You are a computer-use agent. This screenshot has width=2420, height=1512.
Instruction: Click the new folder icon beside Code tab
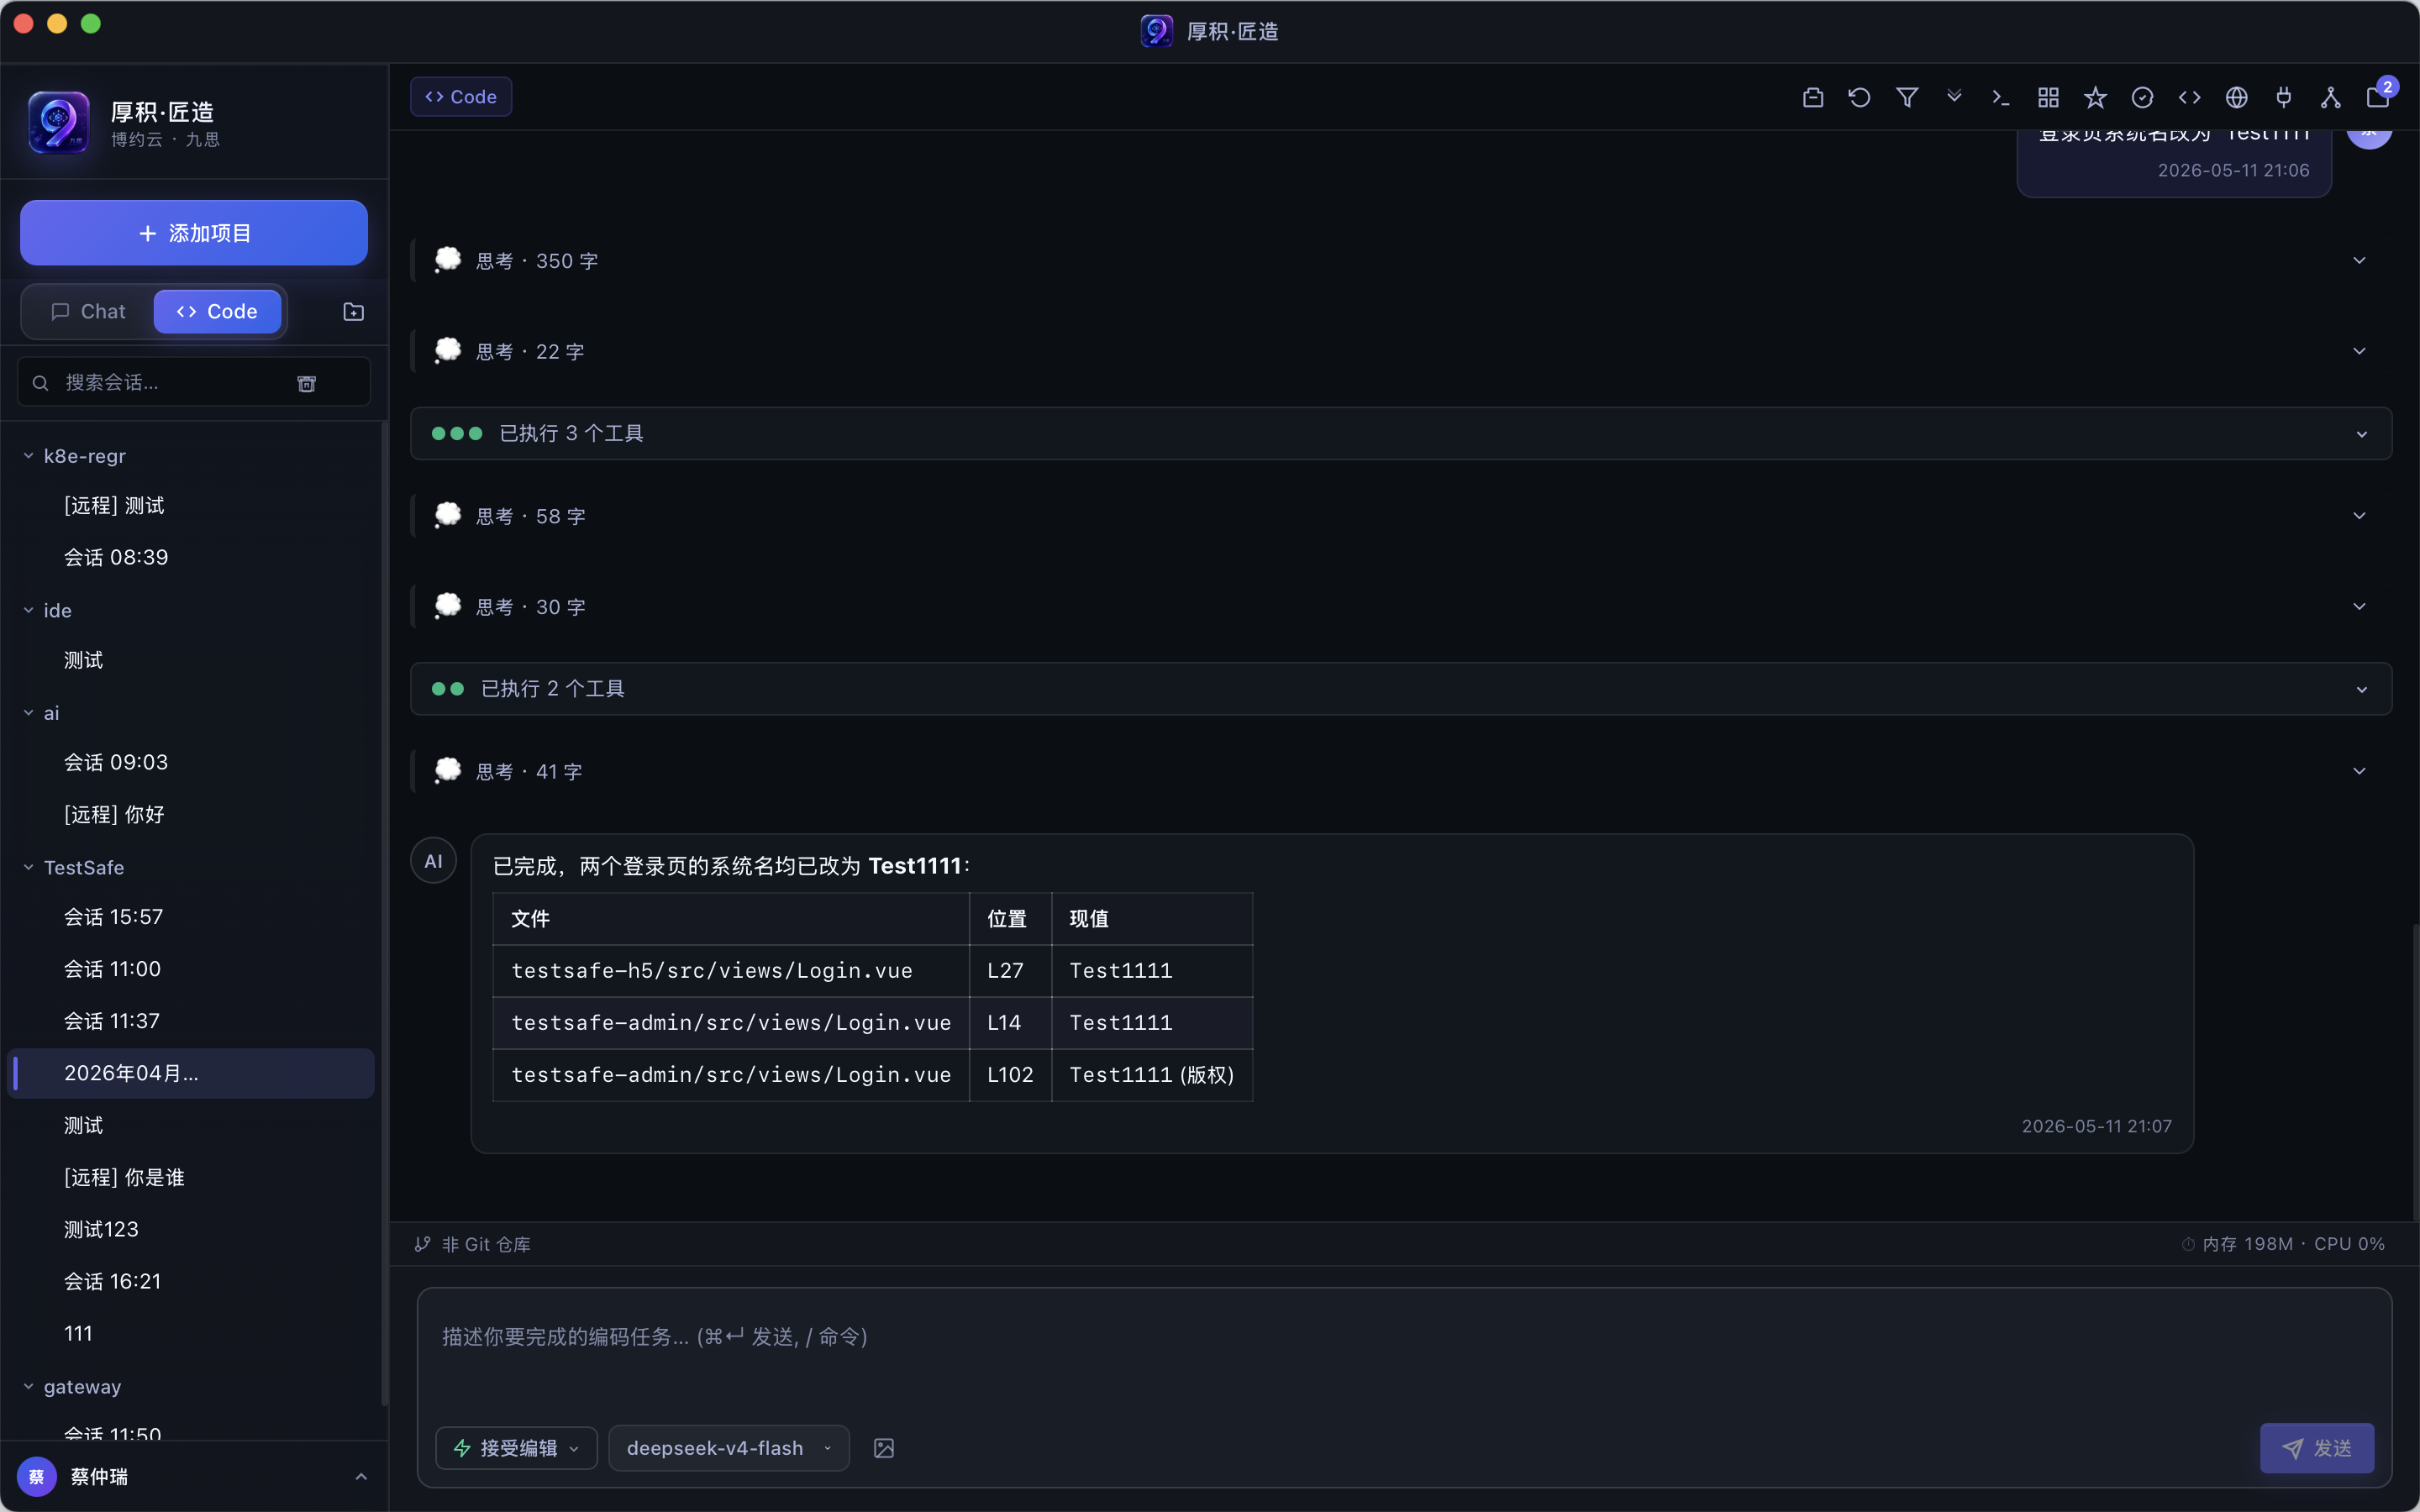coord(353,312)
